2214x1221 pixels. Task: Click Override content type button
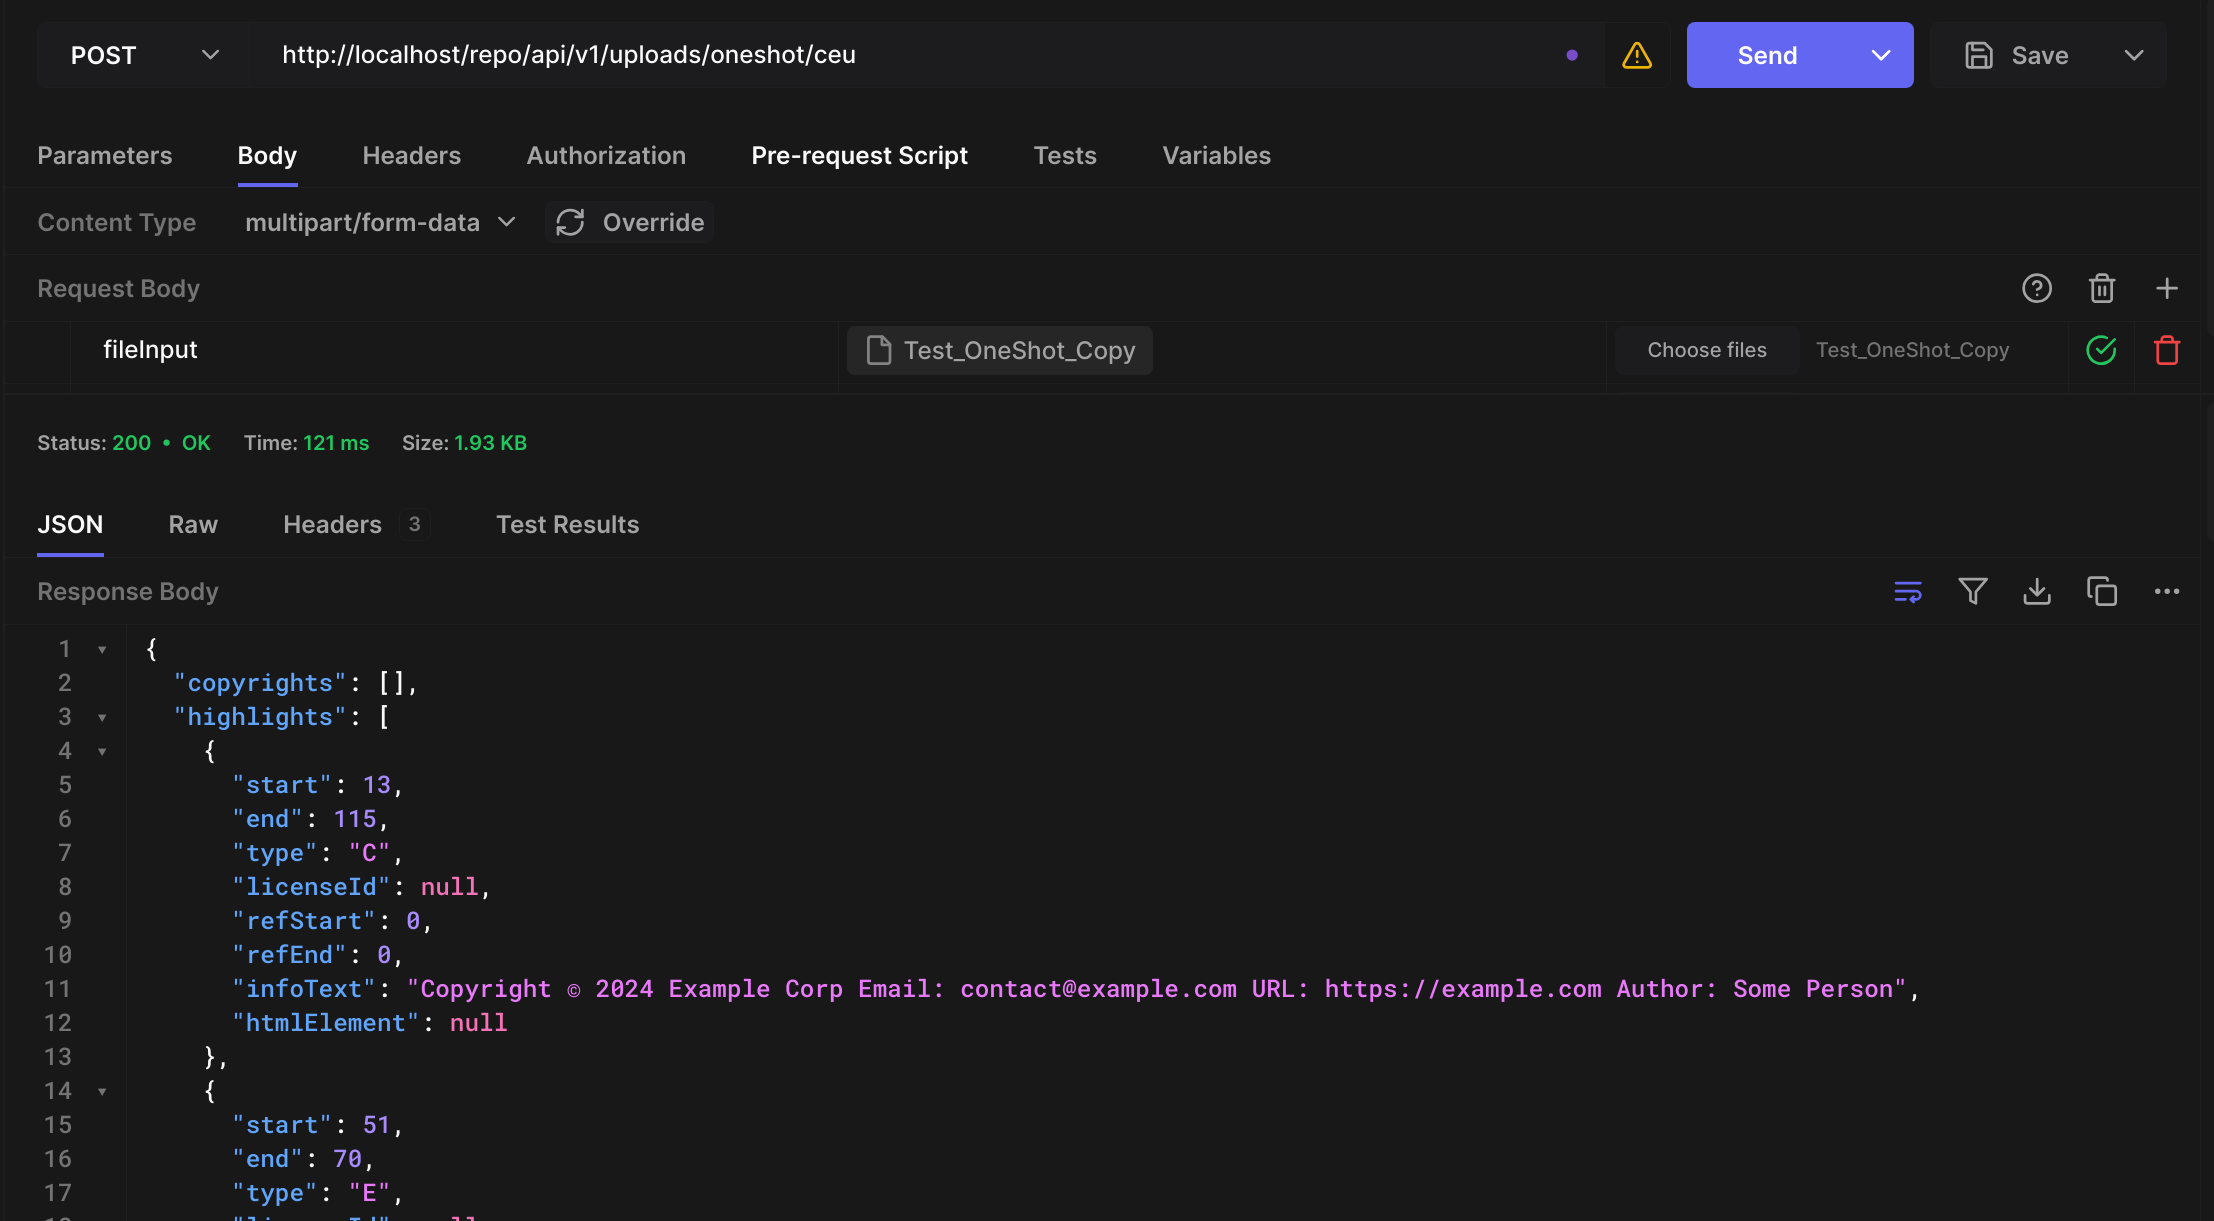(x=630, y=222)
